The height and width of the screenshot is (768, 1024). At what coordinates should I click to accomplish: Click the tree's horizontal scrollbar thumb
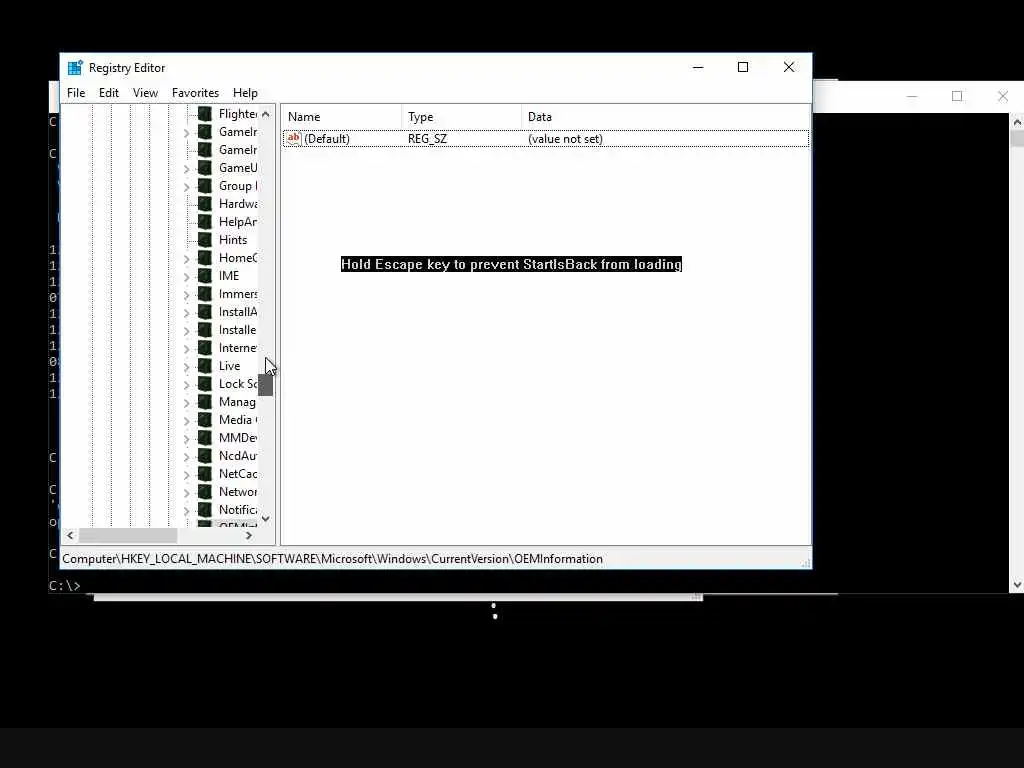pos(128,536)
